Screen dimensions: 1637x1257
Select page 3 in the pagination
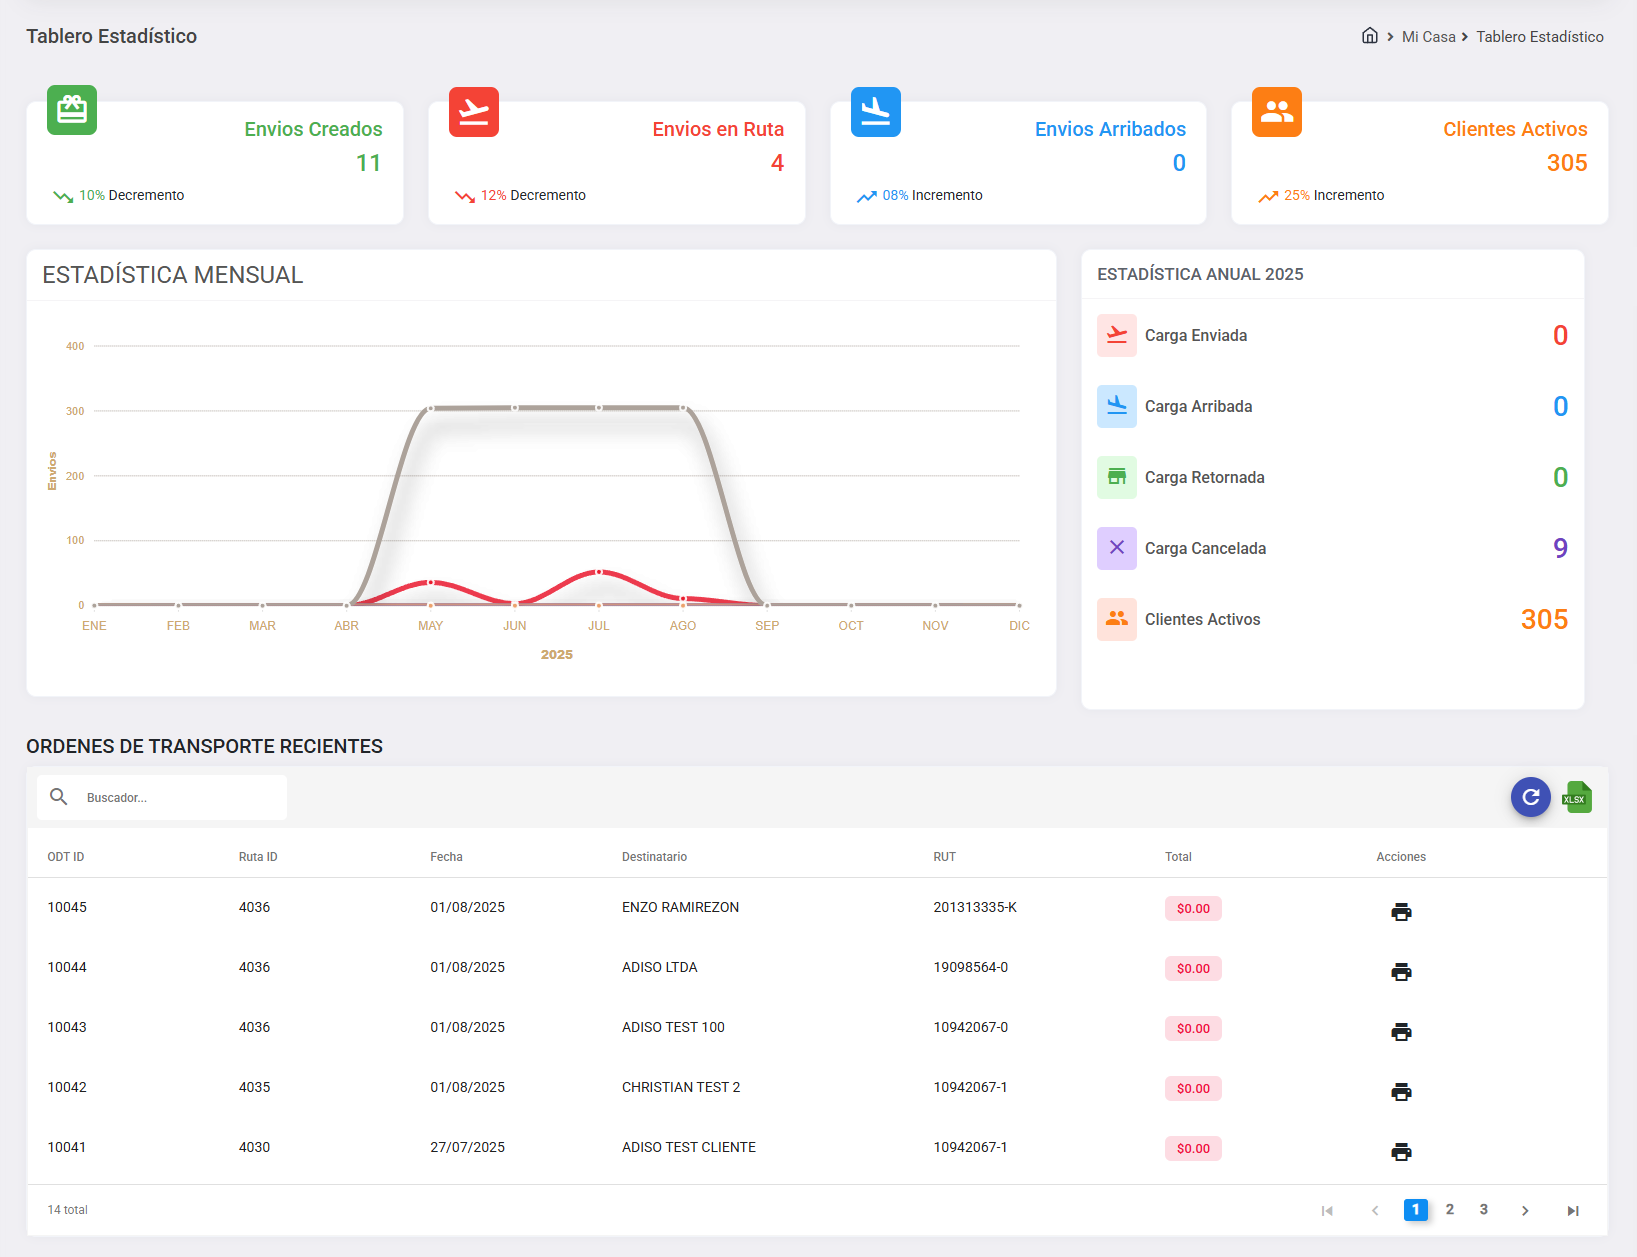point(1484,1209)
